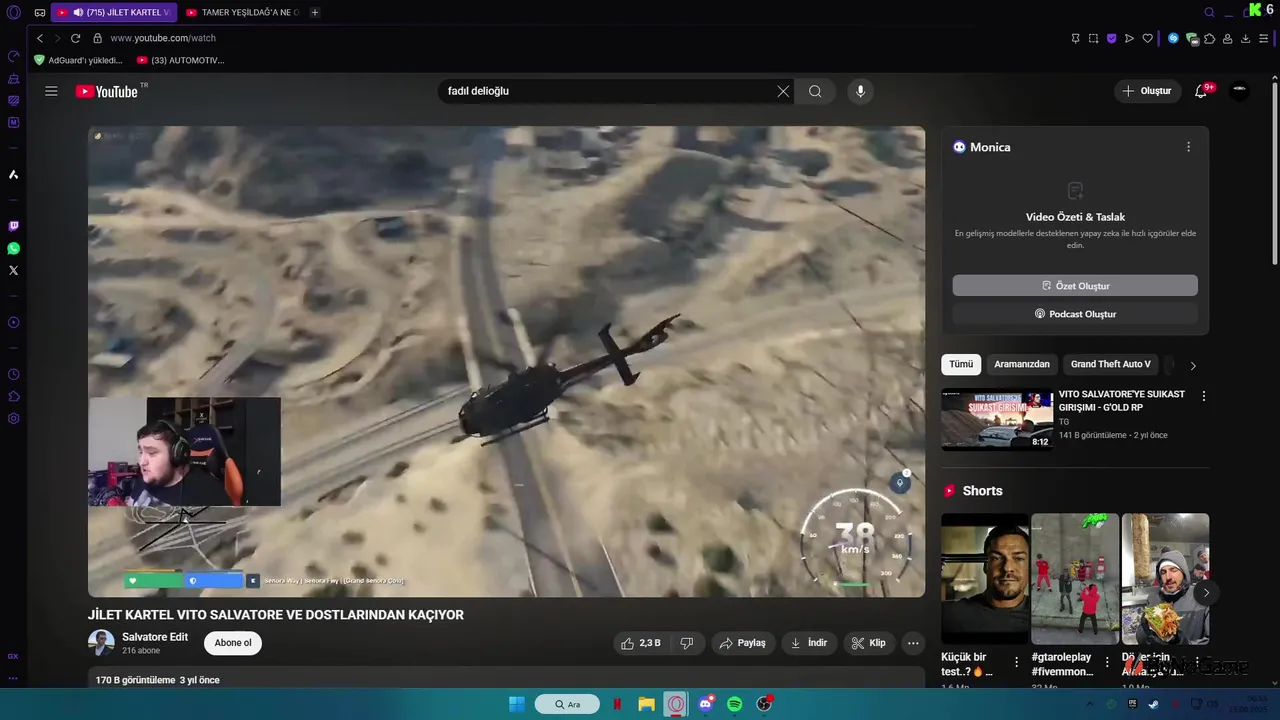The width and height of the screenshot is (1280, 720).
Task: Select the Tümü filter chip
Action: coord(961,364)
